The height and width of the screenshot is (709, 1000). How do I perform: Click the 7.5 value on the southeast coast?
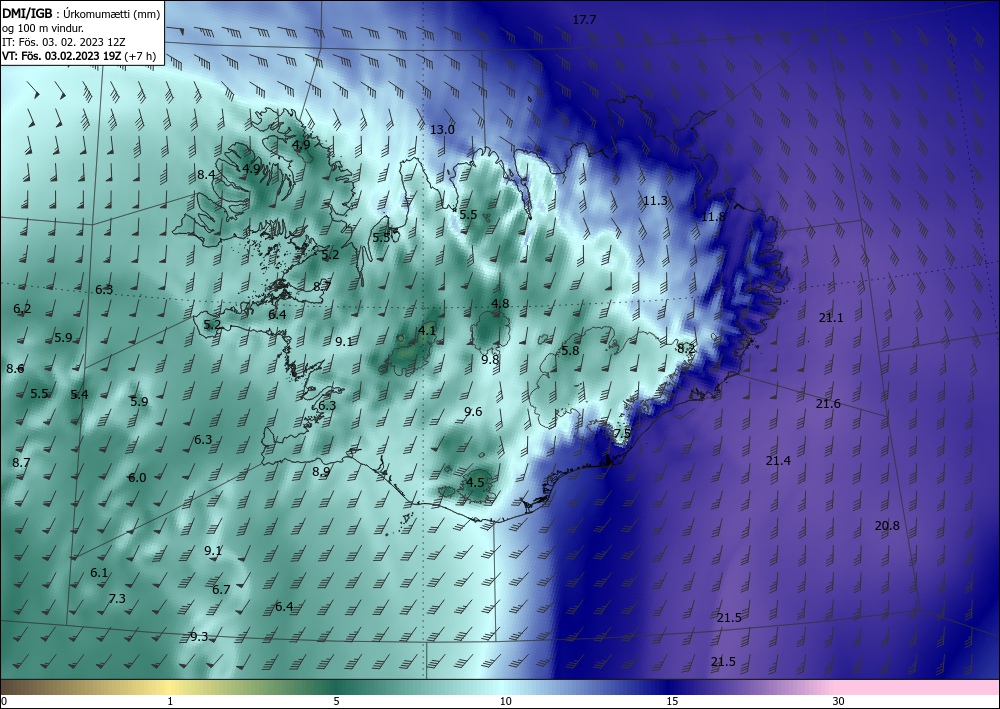[x=622, y=433]
